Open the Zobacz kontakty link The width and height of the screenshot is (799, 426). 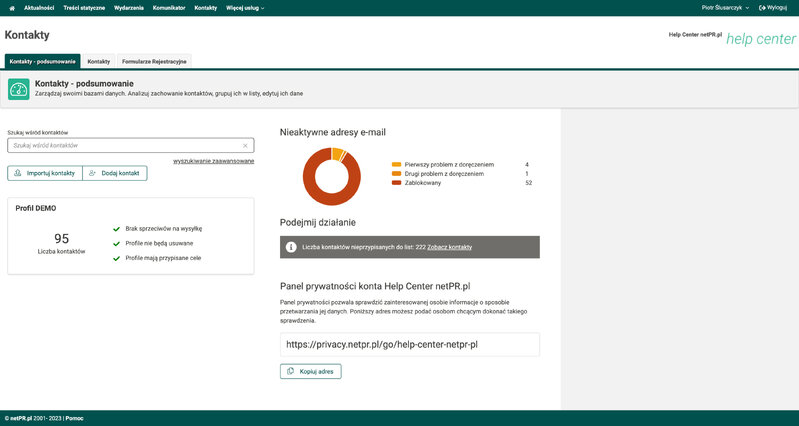[449, 247]
